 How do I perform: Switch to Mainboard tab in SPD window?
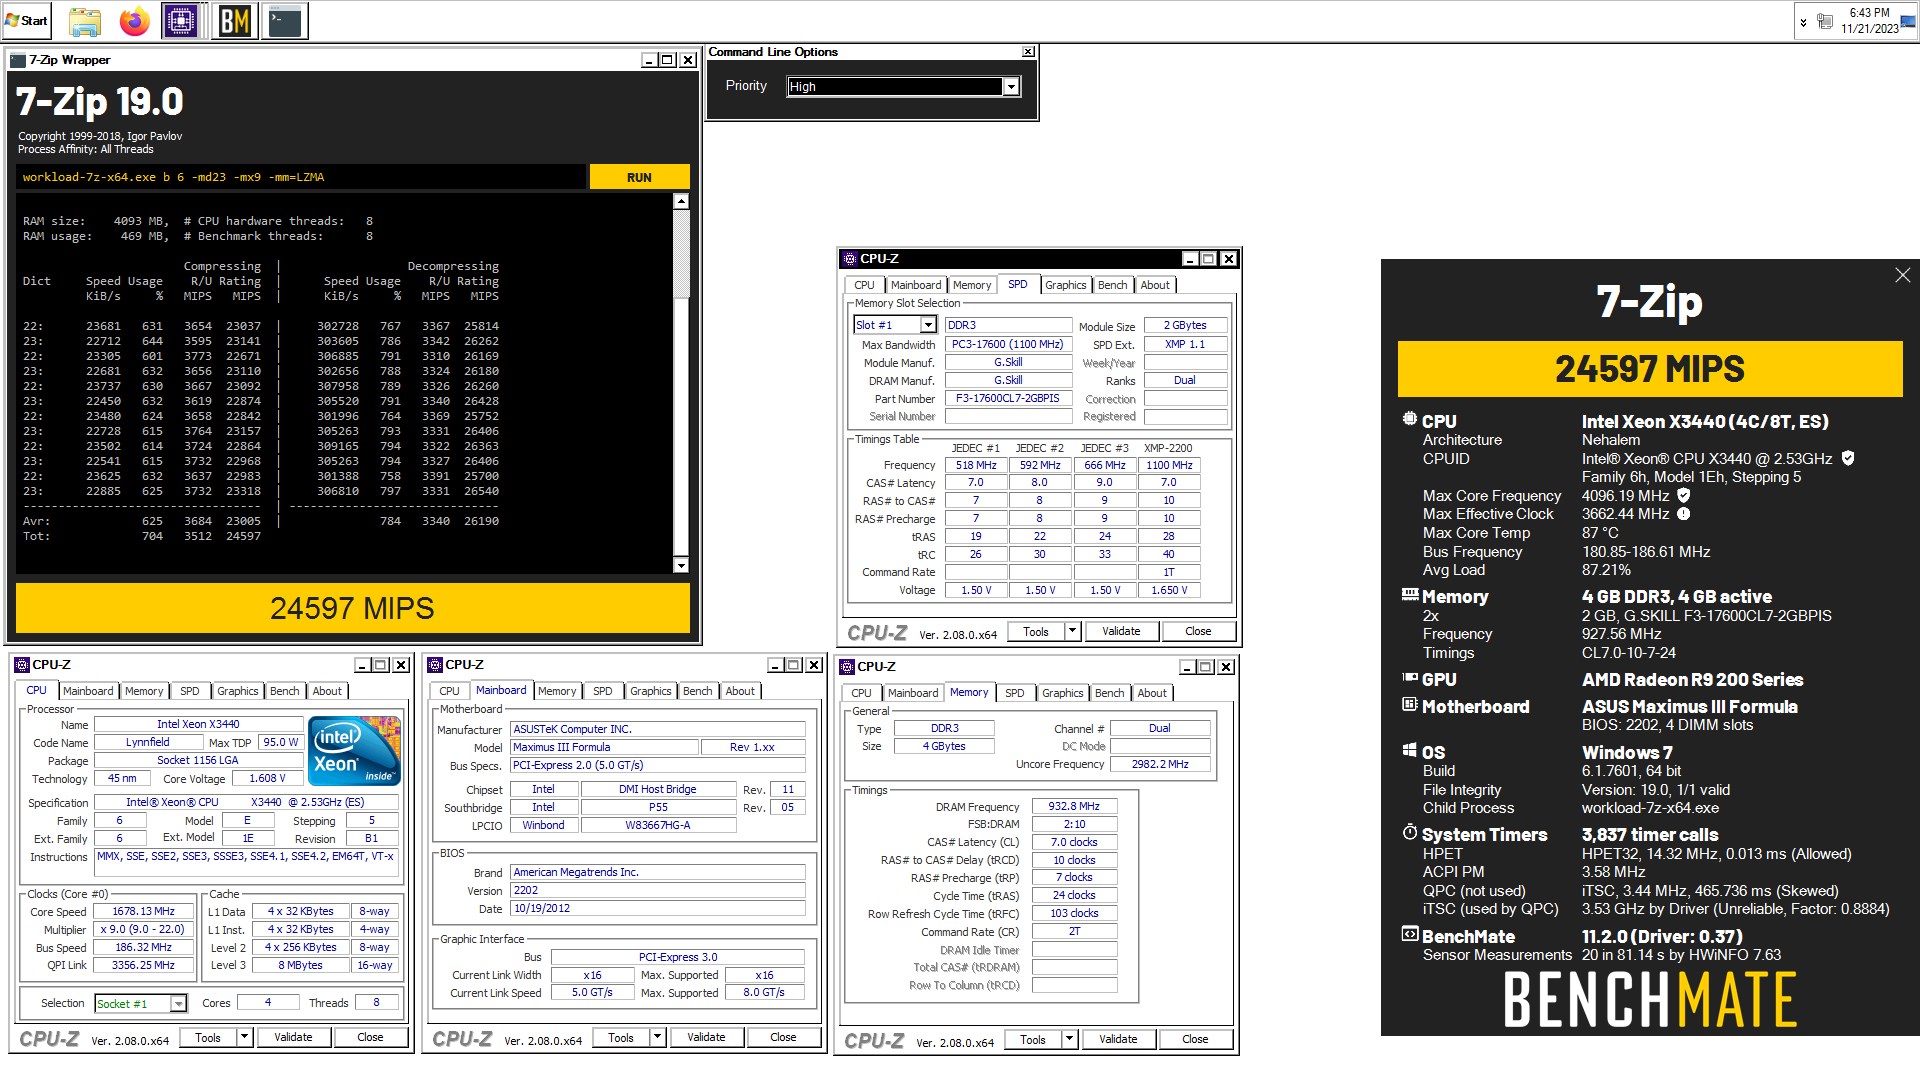[x=916, y=285]
